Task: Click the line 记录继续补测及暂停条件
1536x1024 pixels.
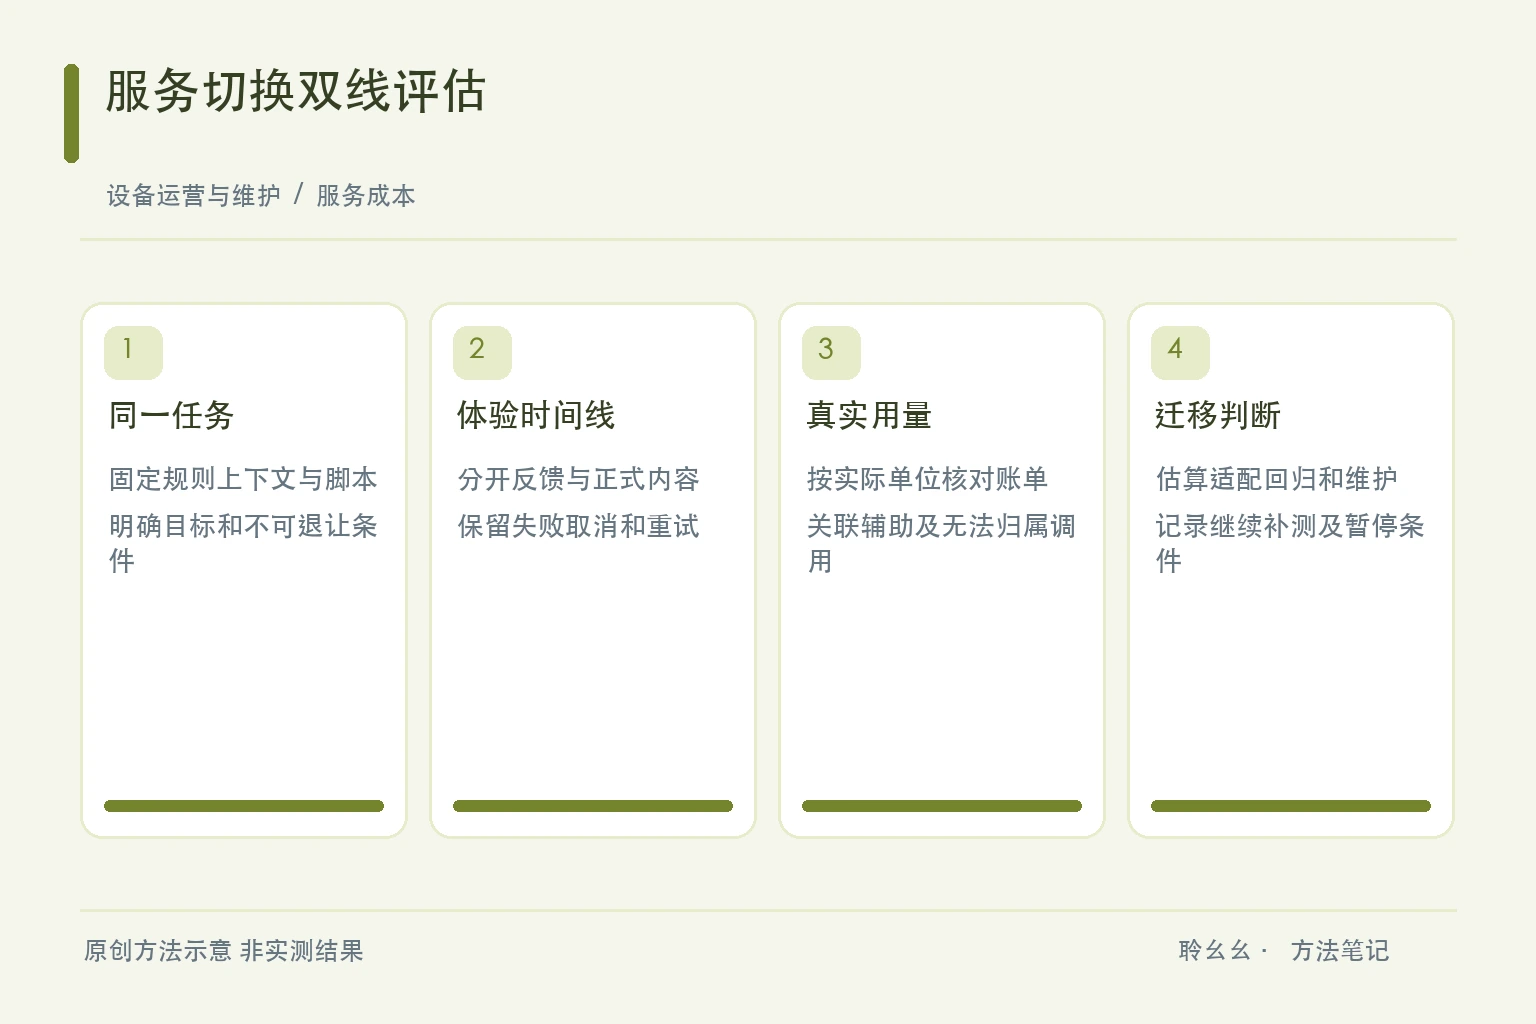Action: click(x=1290, y=543)
